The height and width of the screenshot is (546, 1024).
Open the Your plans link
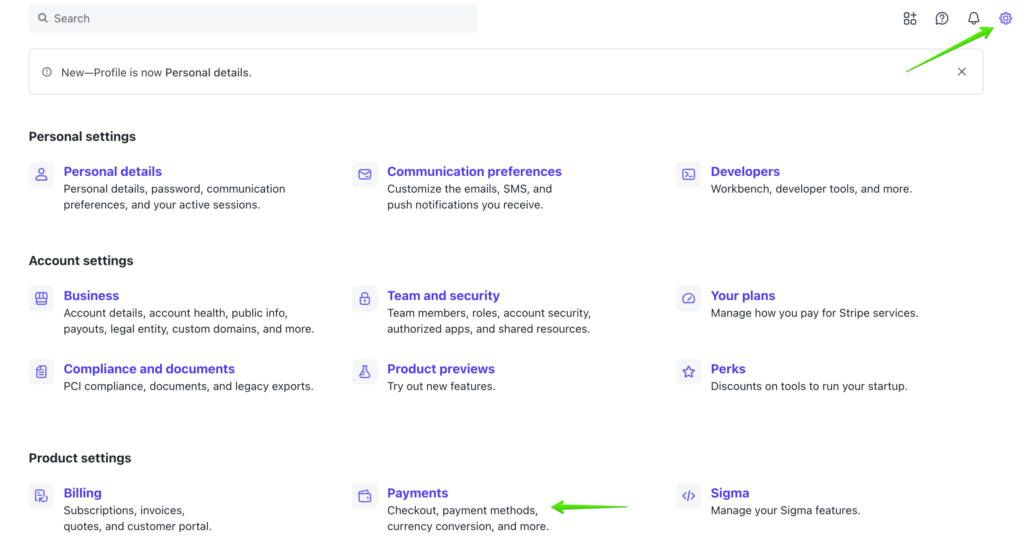click(742, 296)
